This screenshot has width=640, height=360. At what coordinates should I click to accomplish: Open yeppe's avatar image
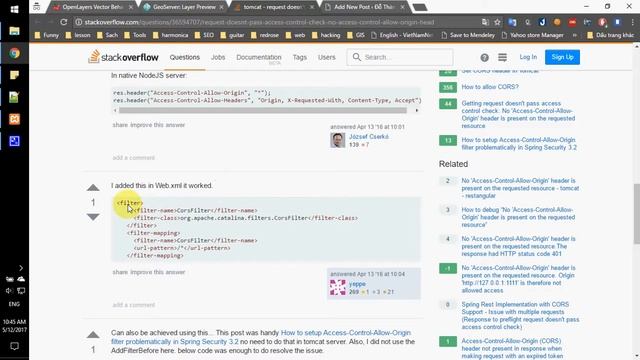coord(338,288)
